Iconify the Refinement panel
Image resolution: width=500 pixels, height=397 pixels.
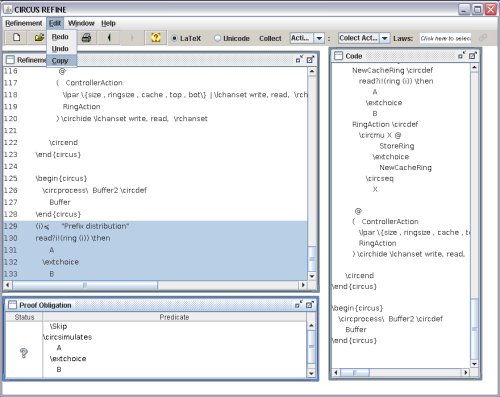tap(299, 59)
